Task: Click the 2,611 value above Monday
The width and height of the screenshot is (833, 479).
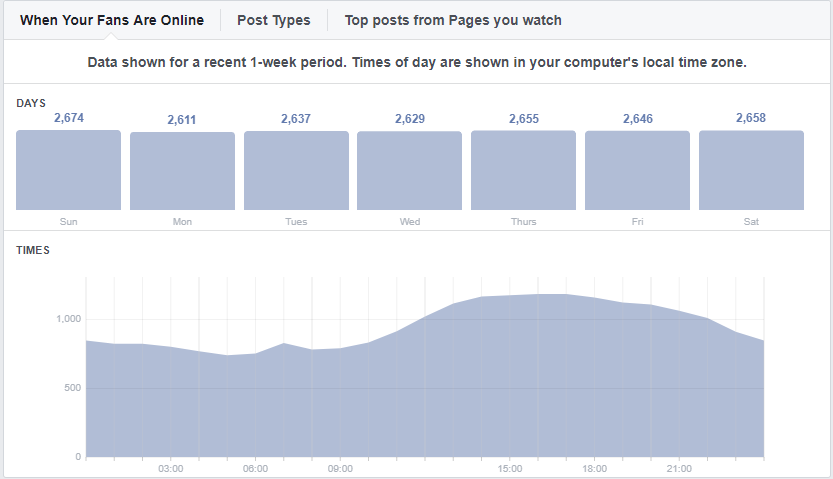Action: coord(182,120)
